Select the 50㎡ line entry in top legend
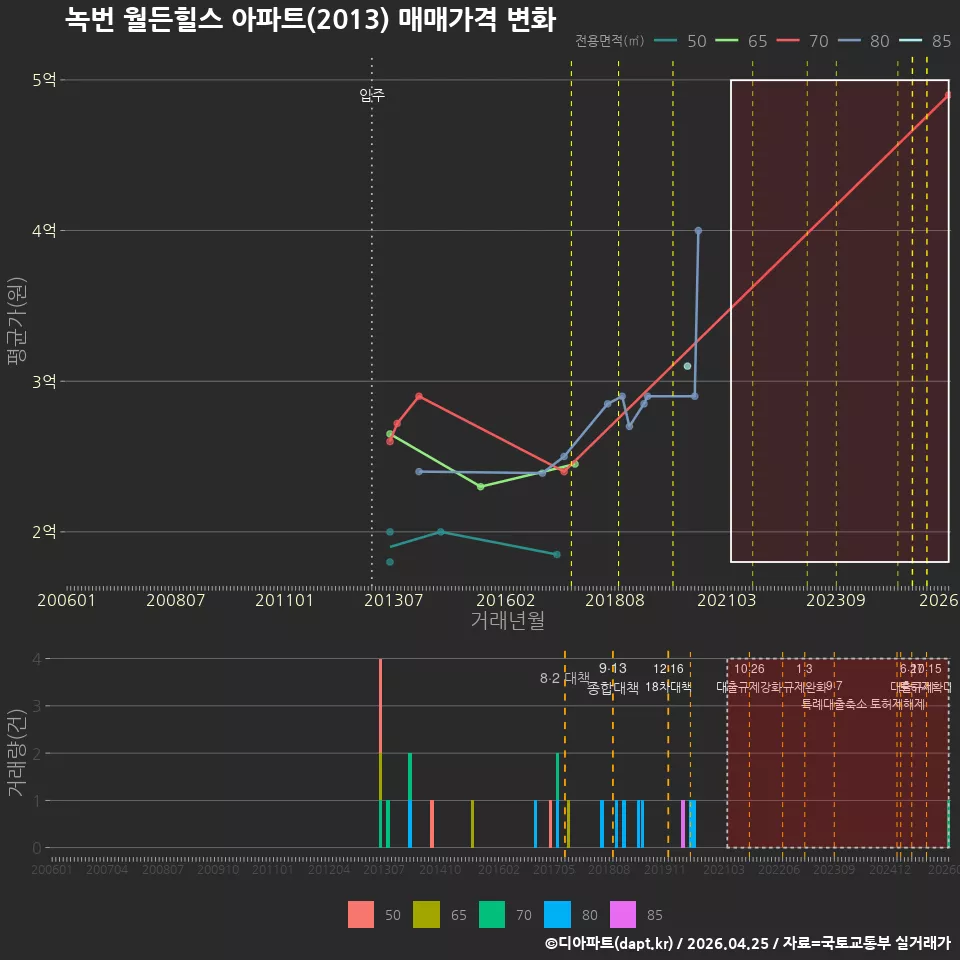Viewport: 960px width, 960px height. pyautogui.click(x=680, y=41)
